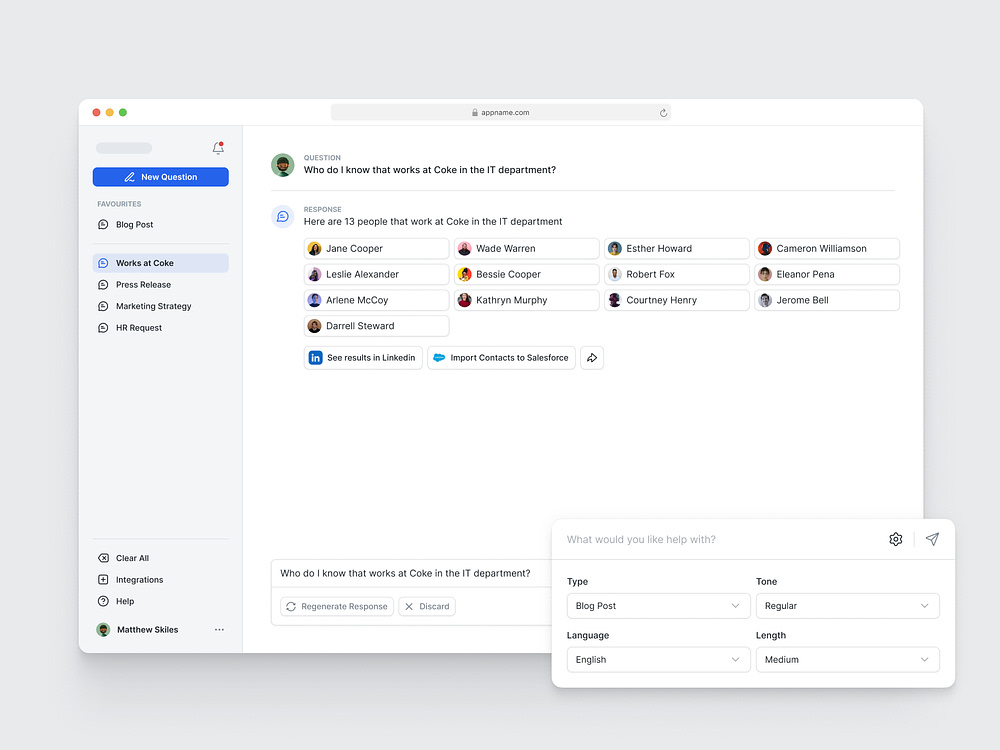This screenshot has height=750, width=1000.
Task: Click the question author avatar
Action: [283, 165]
